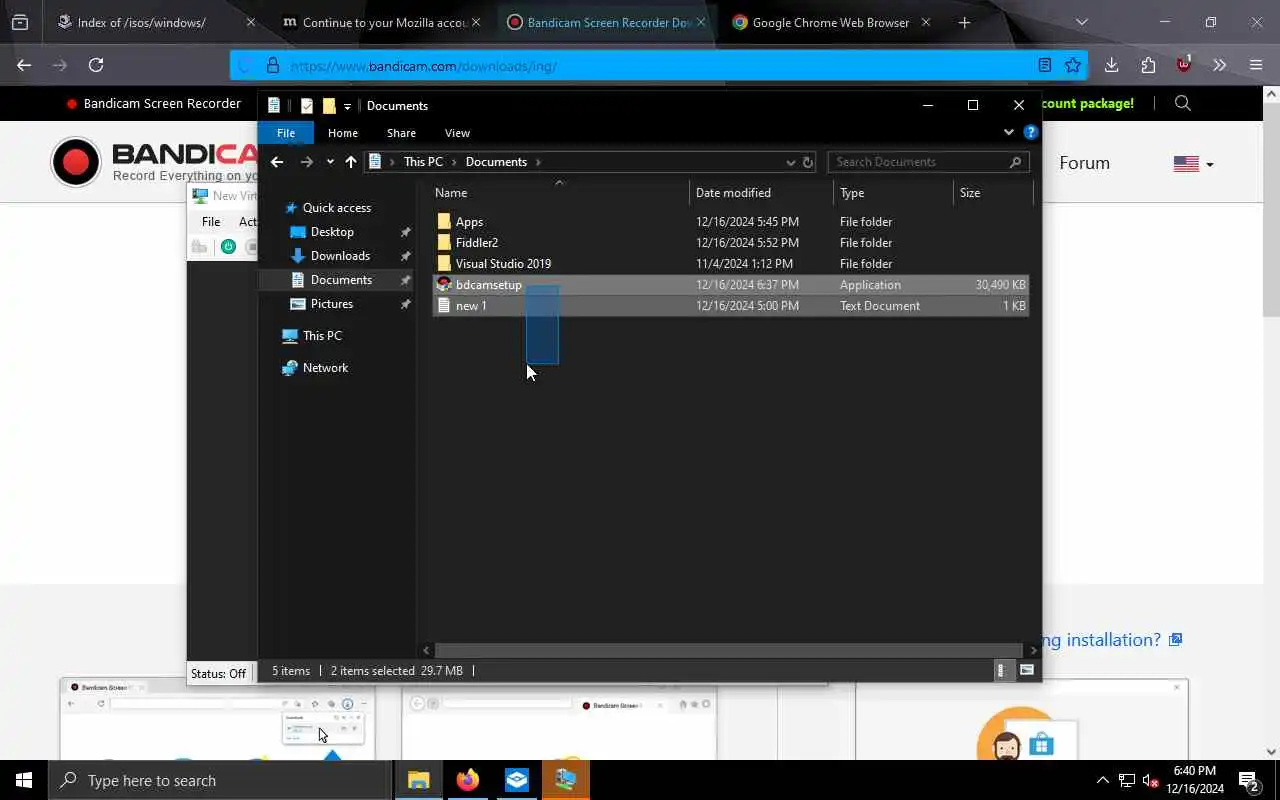Image resolution: width=1280 pixels, height=800 pixels.
Task: Bookmark this page with the star
Action: 1073,65
